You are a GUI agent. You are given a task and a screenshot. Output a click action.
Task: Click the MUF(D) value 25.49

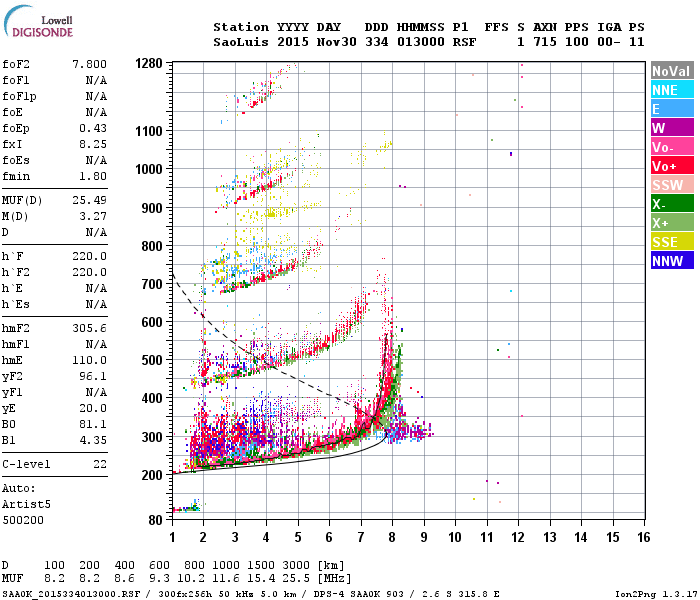coord(89,200)
